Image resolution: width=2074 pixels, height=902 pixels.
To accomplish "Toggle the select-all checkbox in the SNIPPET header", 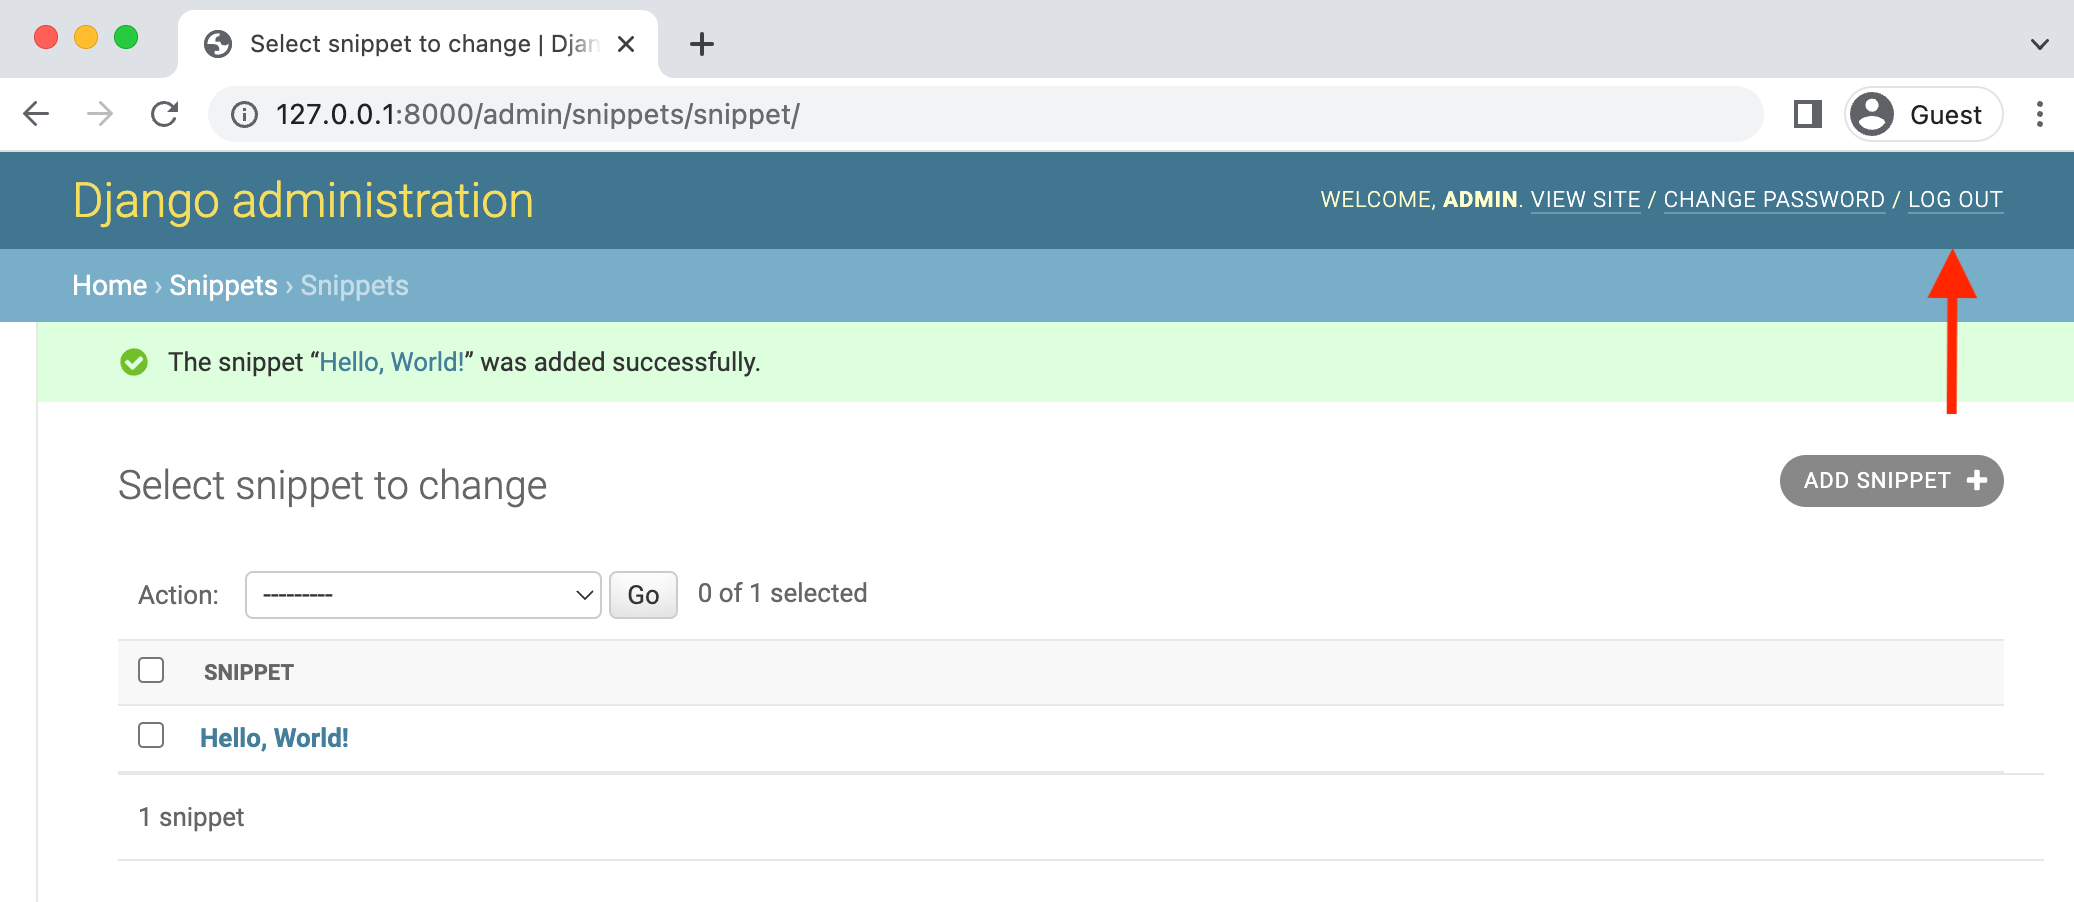I will pos(151,670).
